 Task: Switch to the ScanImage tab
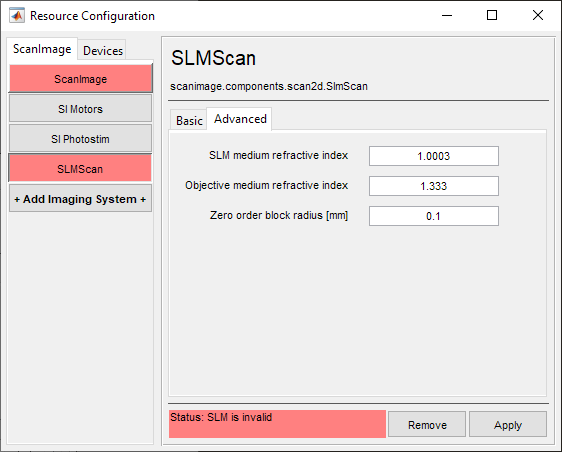click(x=42, y=49)
